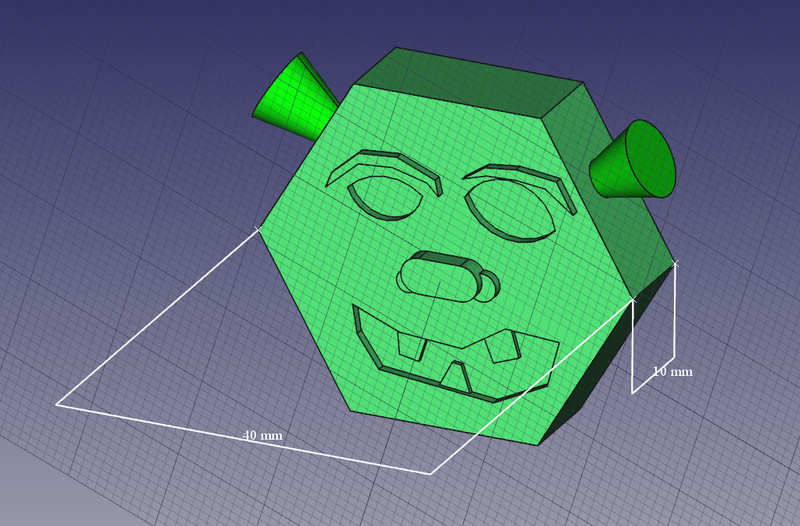Click the 40 mm dimension label
Viewport: 800px width, 526px height.
(262, 436)
